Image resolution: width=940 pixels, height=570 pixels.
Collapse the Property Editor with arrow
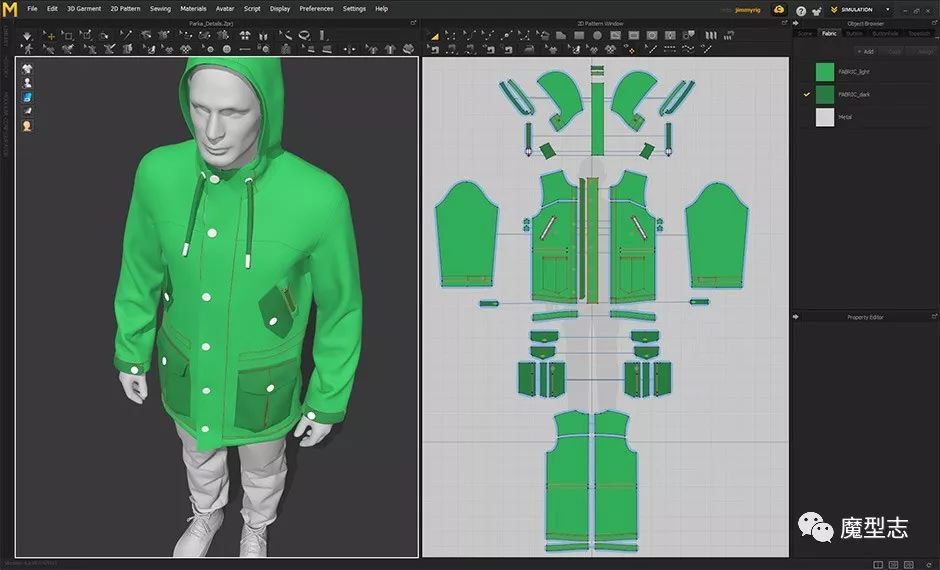pos(796,317)
